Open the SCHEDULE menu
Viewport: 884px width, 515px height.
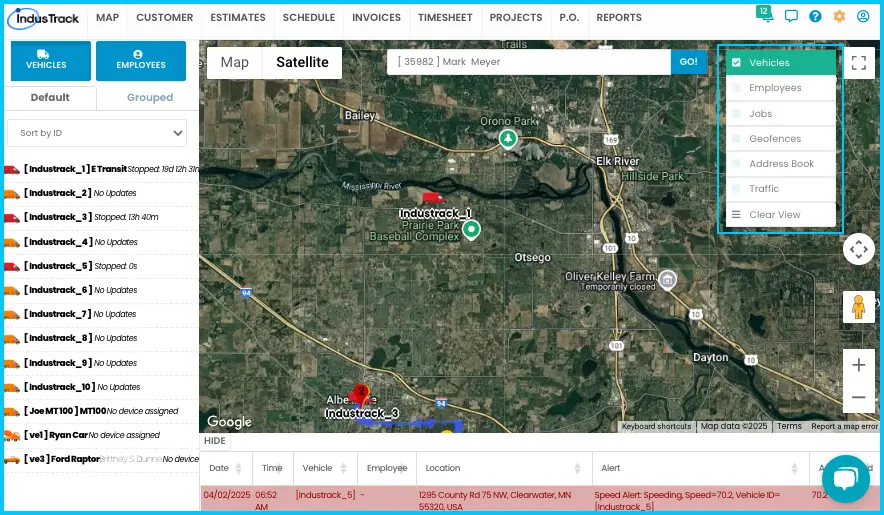pos(309,17)
